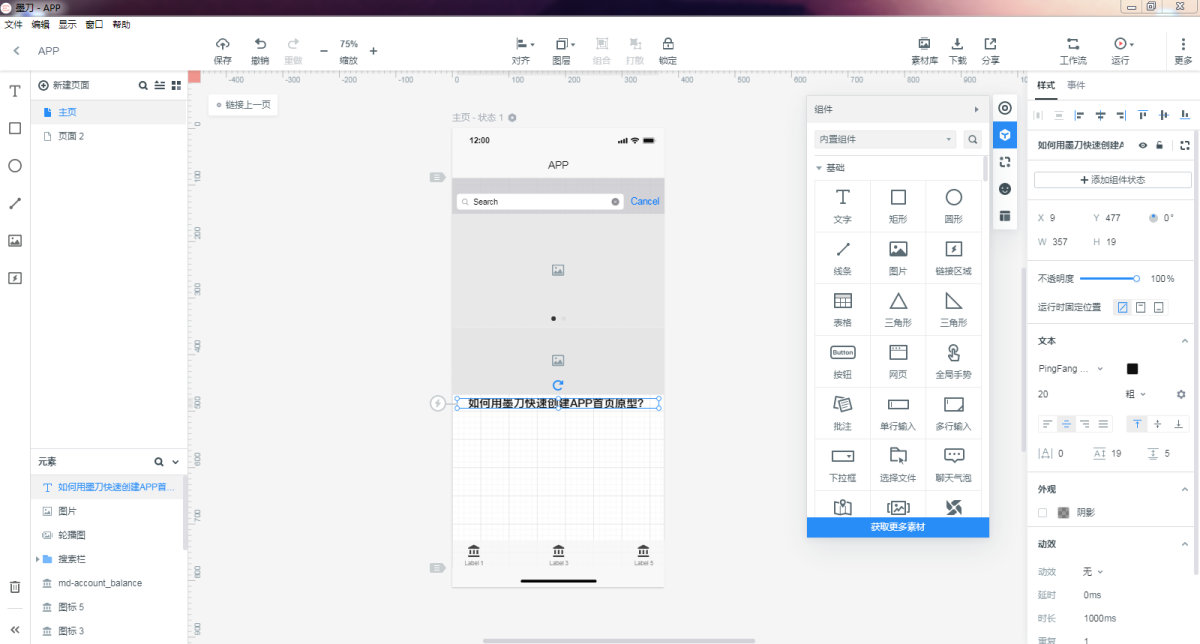This screenshot has height=644, width=1200.
Task: Click the add component state (添加组件状态) button
Action: [x=1112, y=180]
